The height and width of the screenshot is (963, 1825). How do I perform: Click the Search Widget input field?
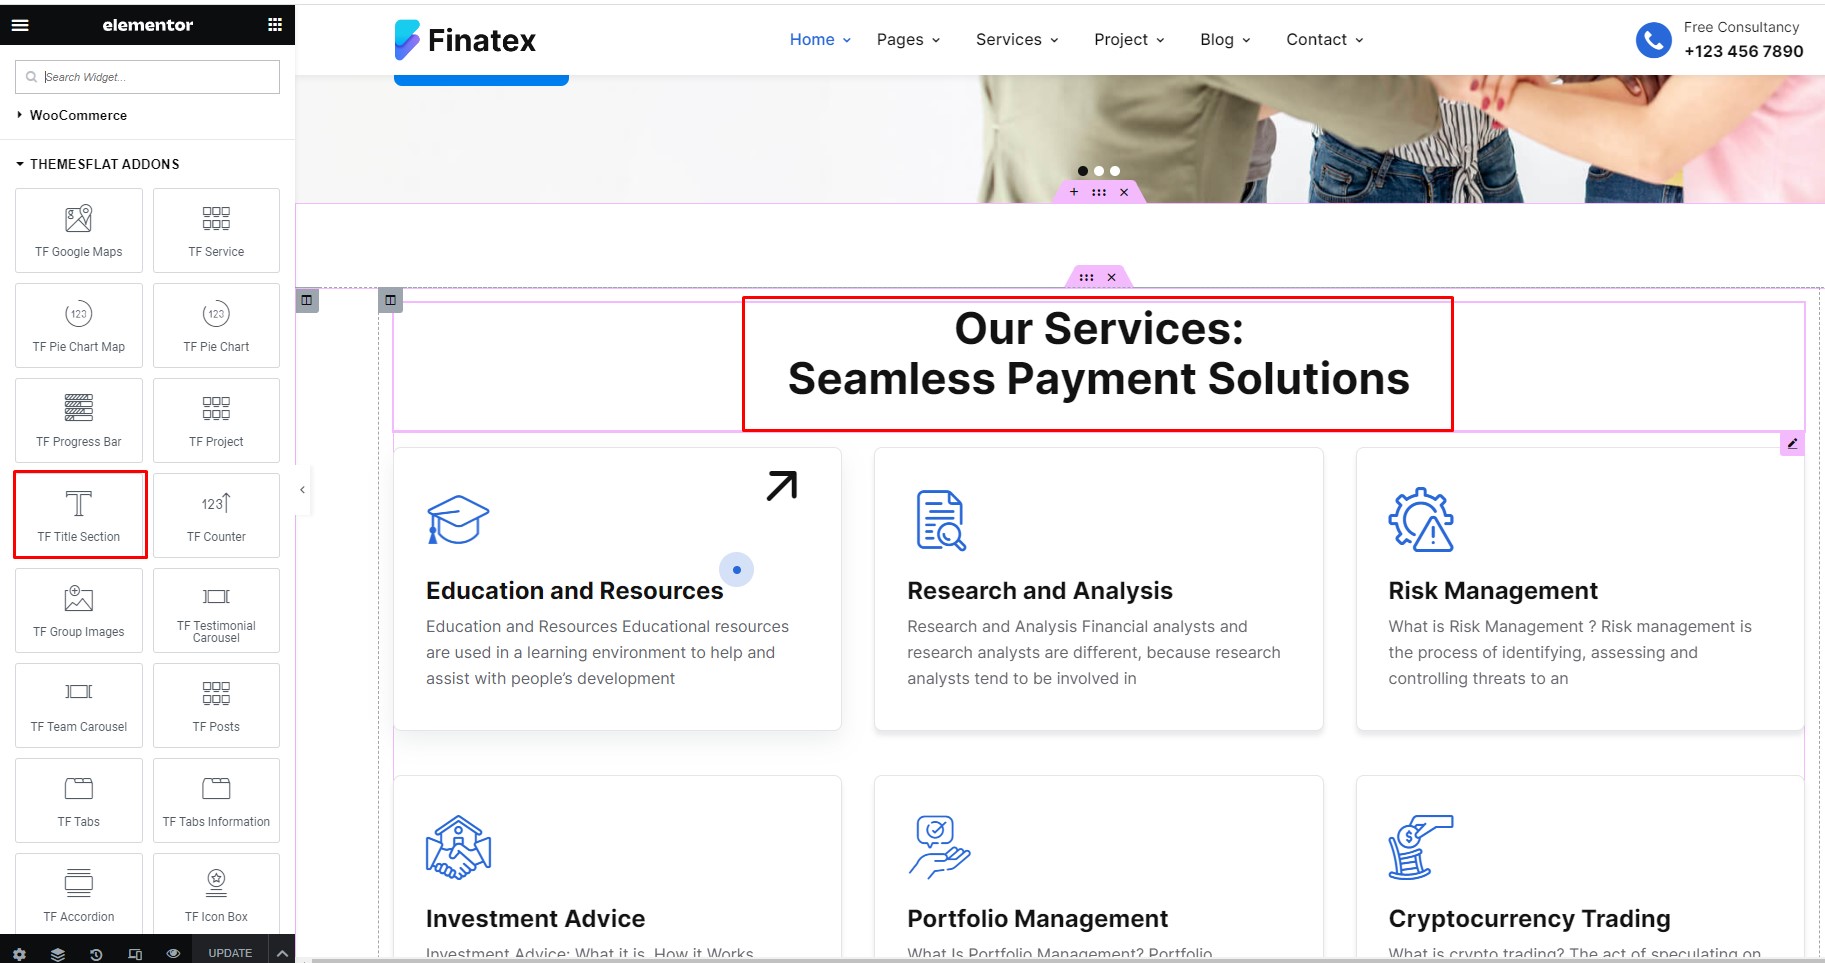(147, 77)
